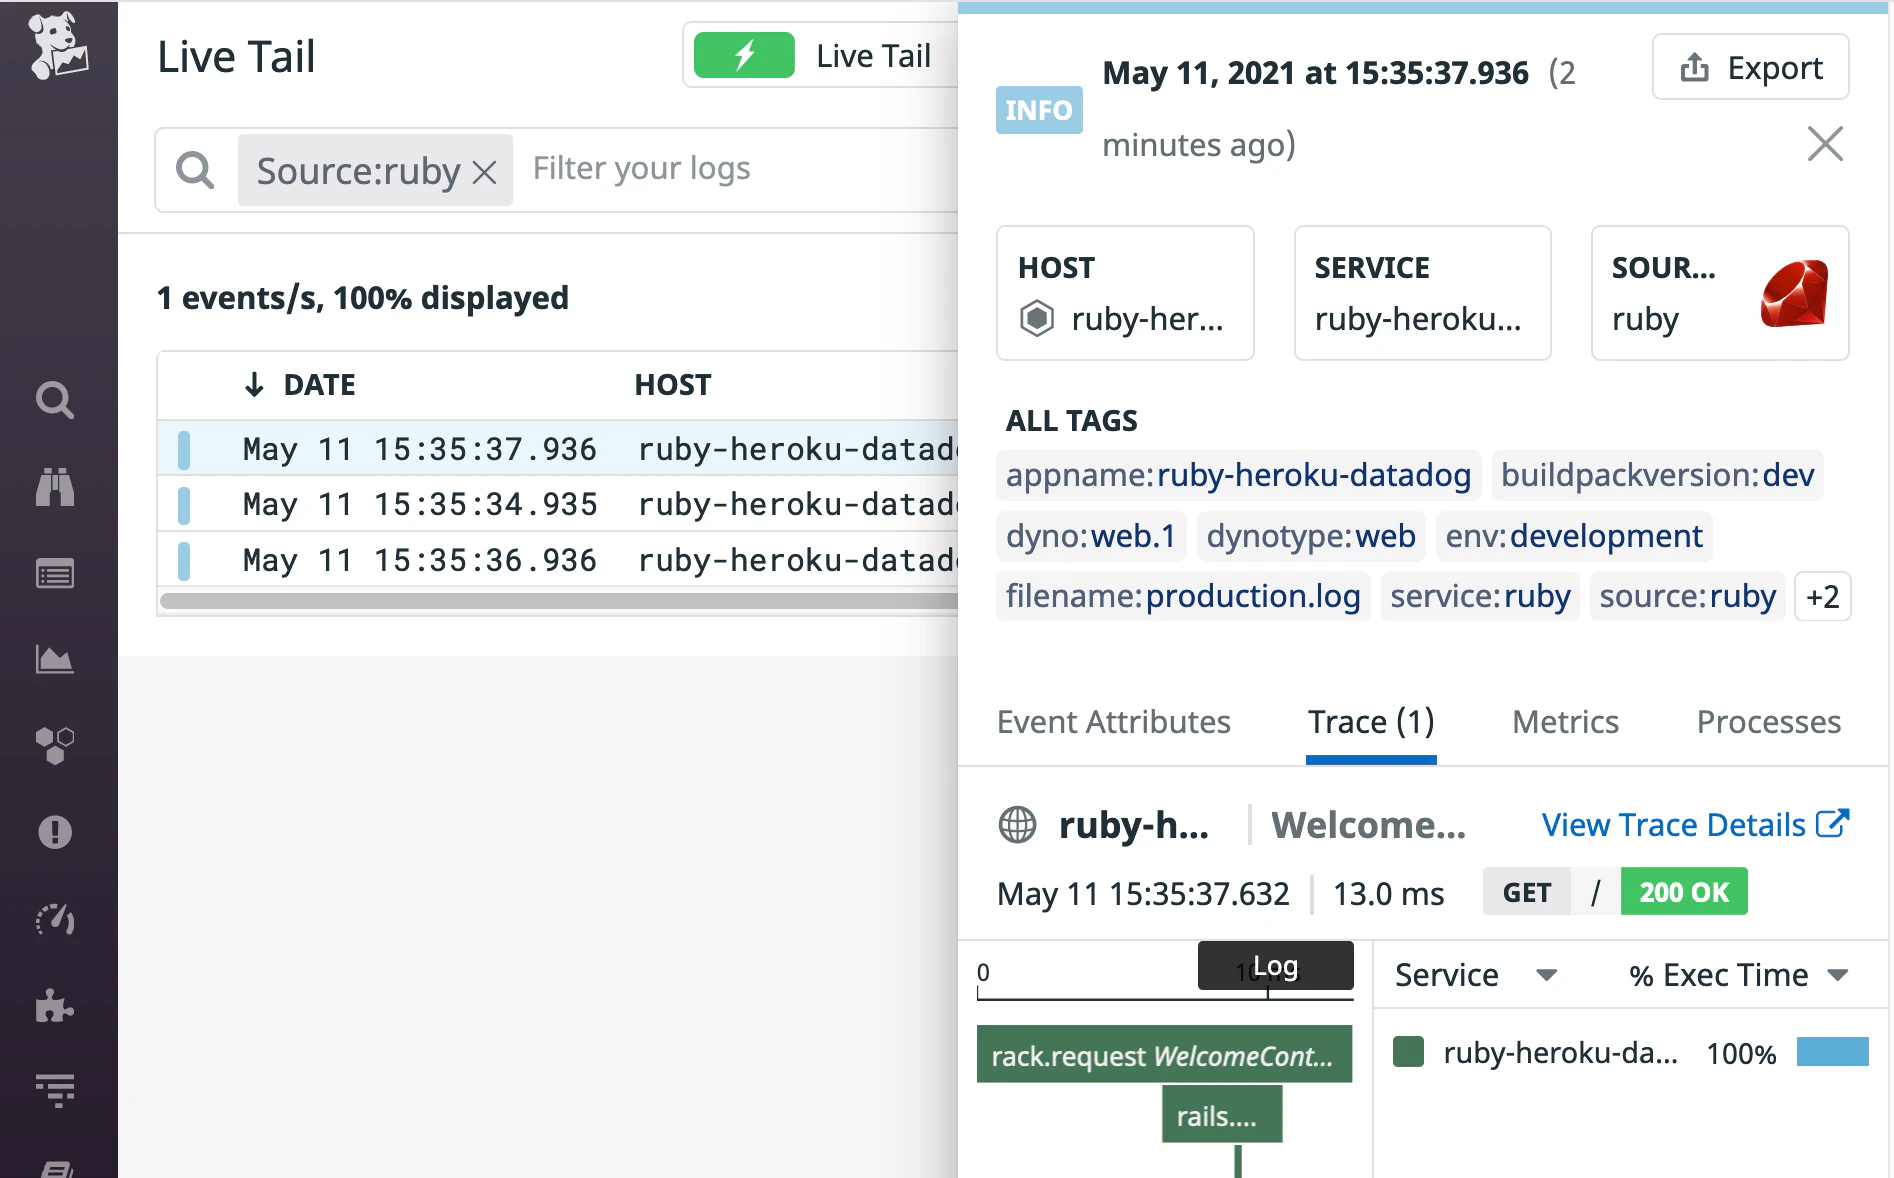Open the sidebar search magnifier icon
This screenshot has height=1178, width=1894.
pyautogui.click(x=55, y=400)
